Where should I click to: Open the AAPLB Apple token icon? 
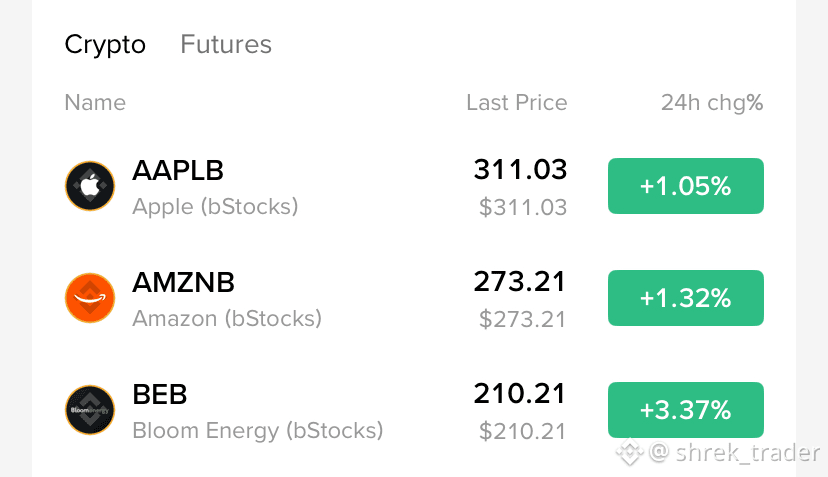pos(90,186)
